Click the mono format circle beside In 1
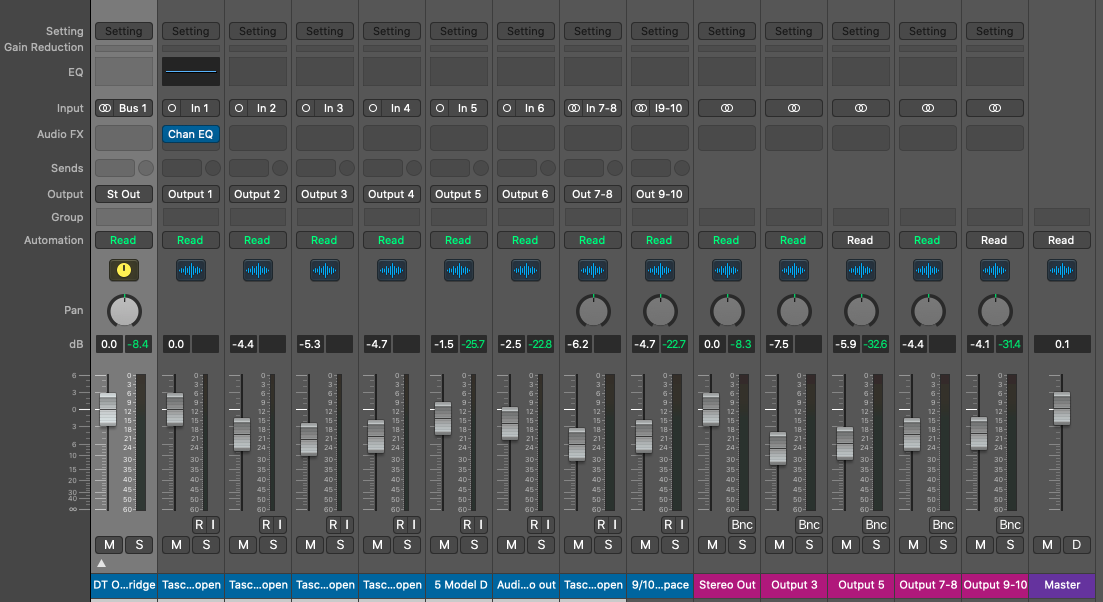1103x602 pixels. 172,108
